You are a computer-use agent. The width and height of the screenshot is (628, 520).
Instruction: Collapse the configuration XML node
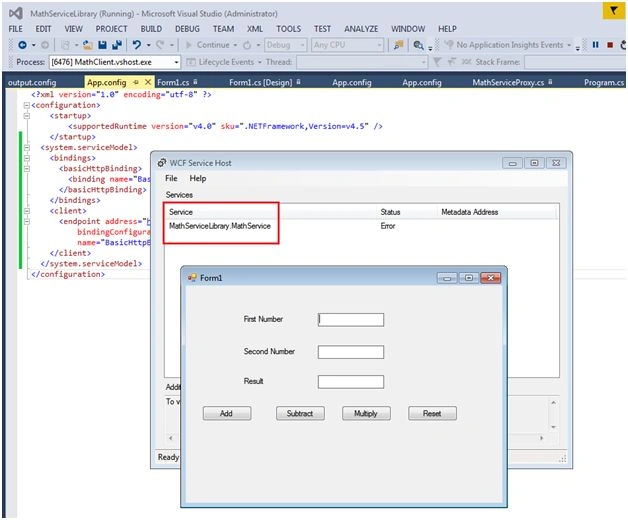[x=26, y=105]
